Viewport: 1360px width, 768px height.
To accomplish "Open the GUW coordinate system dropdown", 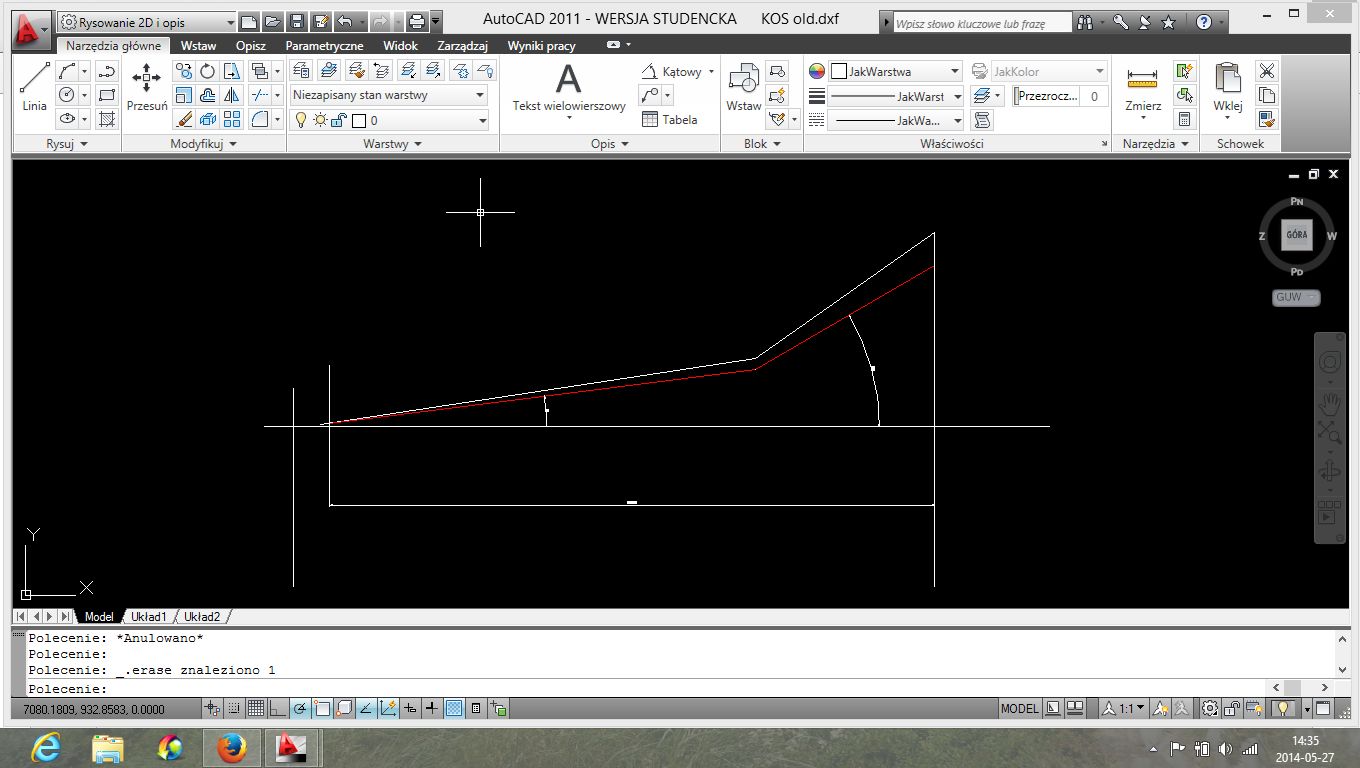I will [1296, 297].
